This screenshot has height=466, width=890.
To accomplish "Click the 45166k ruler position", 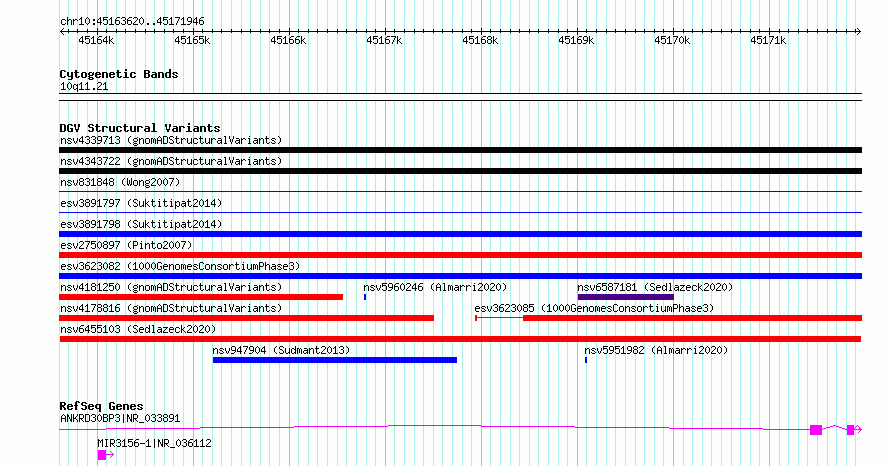I will [x=288, y=40].
